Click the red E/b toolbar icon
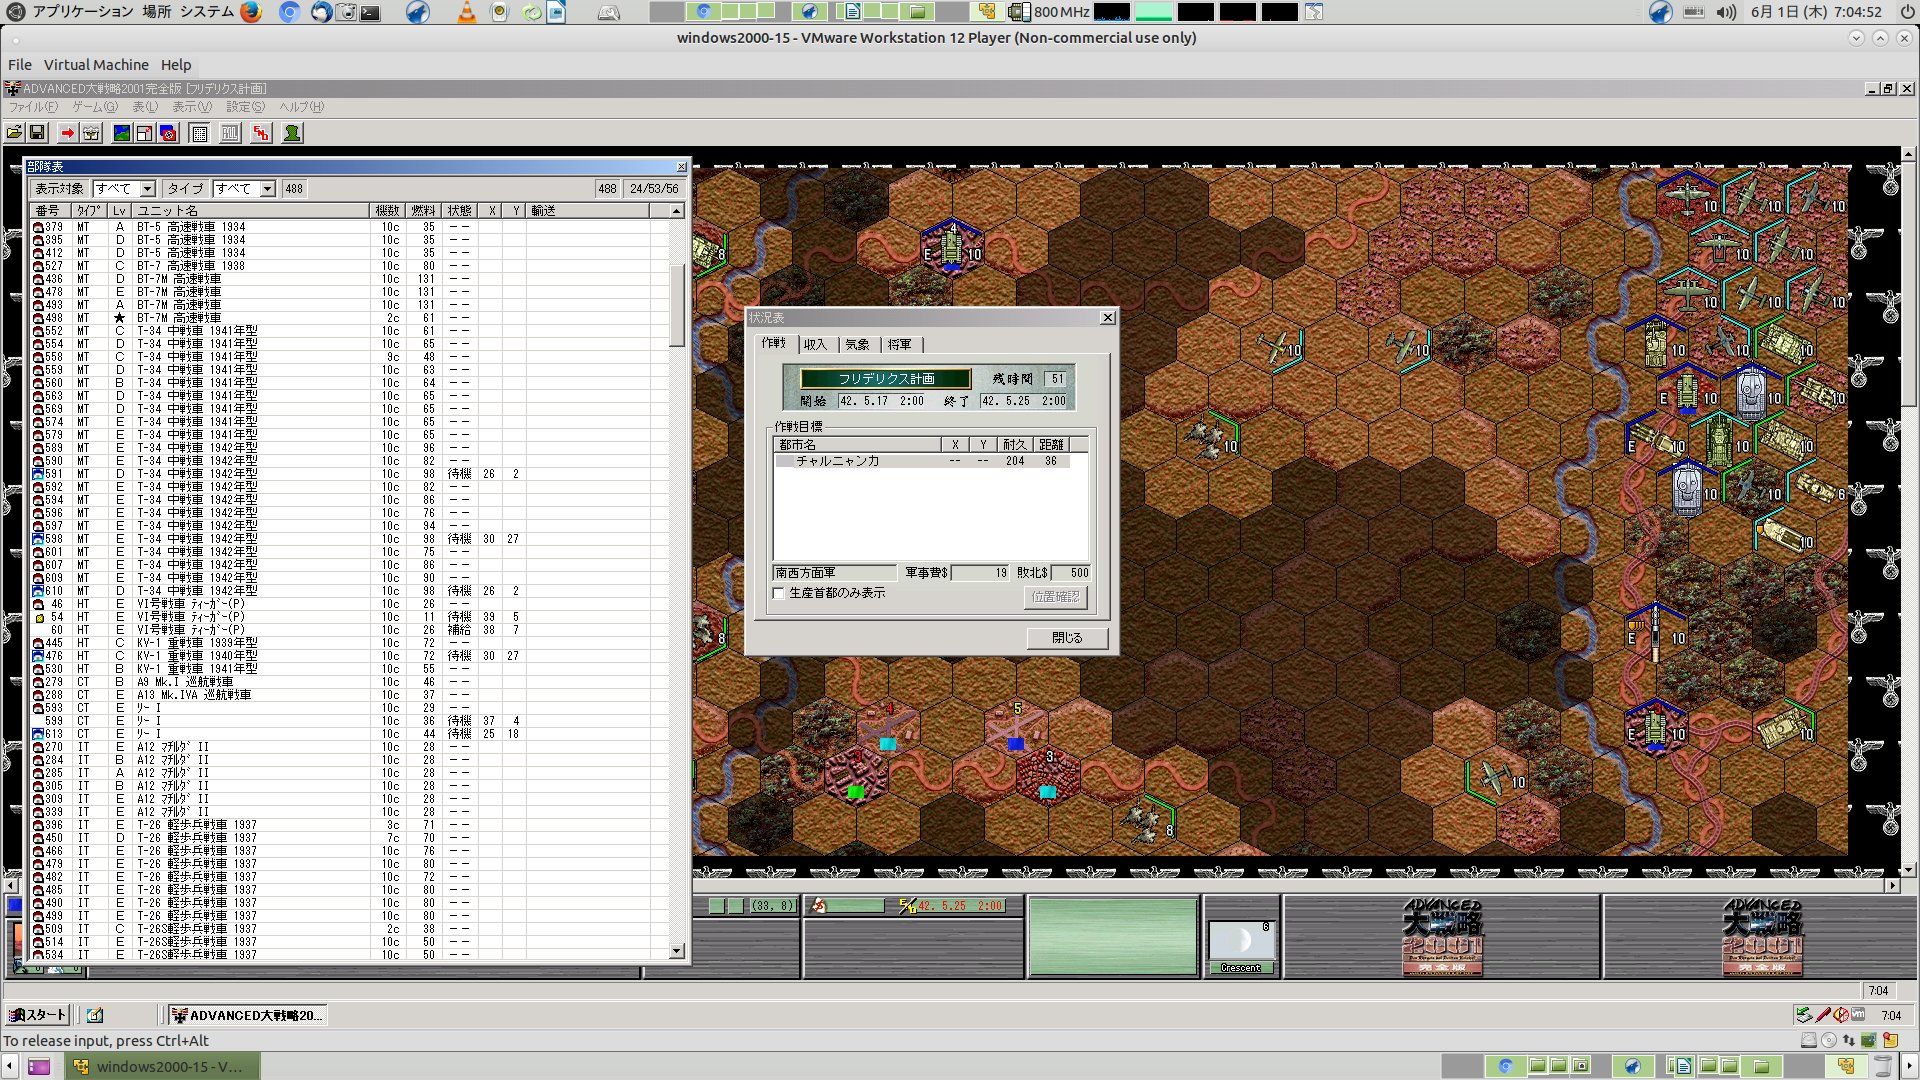 pyautogui.click(x=261, y=133)
